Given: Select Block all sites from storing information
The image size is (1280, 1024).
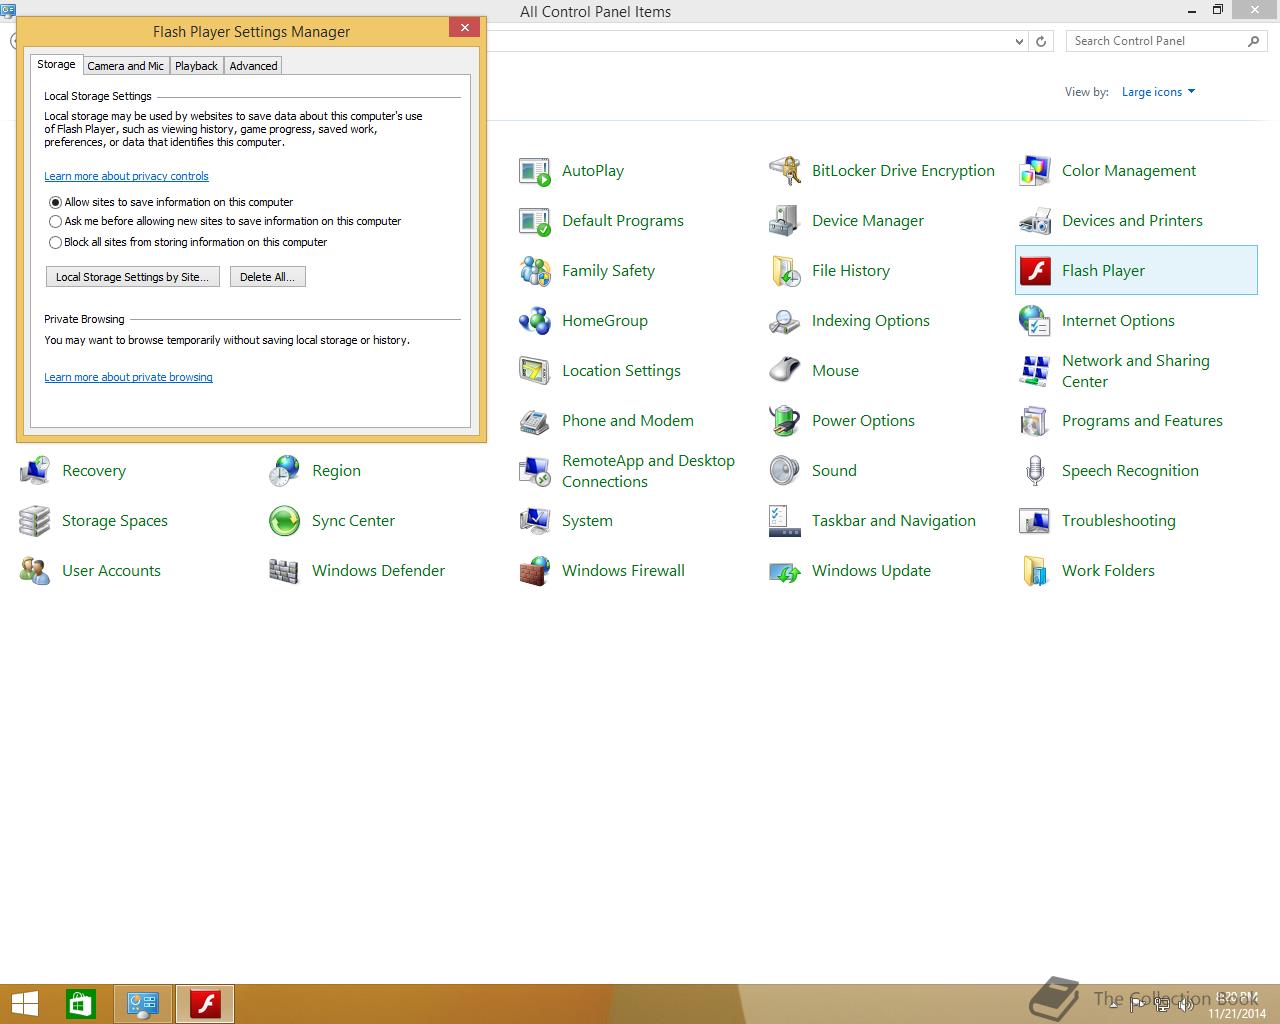Looking at the screenshot, I should 56,242.
